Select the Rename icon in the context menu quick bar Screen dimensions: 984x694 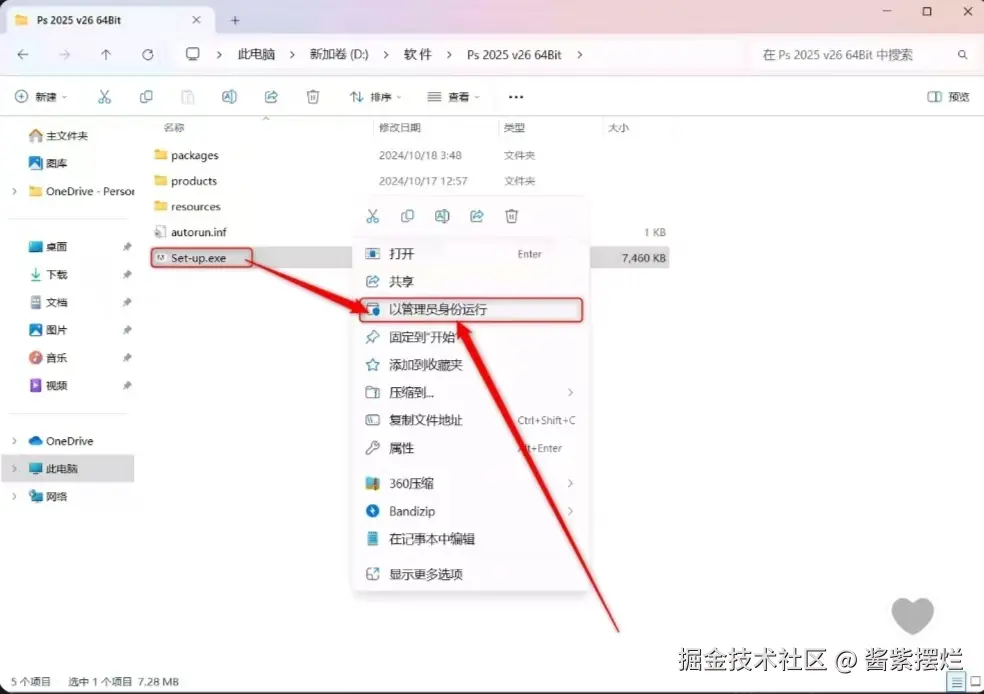click(439, 216)
